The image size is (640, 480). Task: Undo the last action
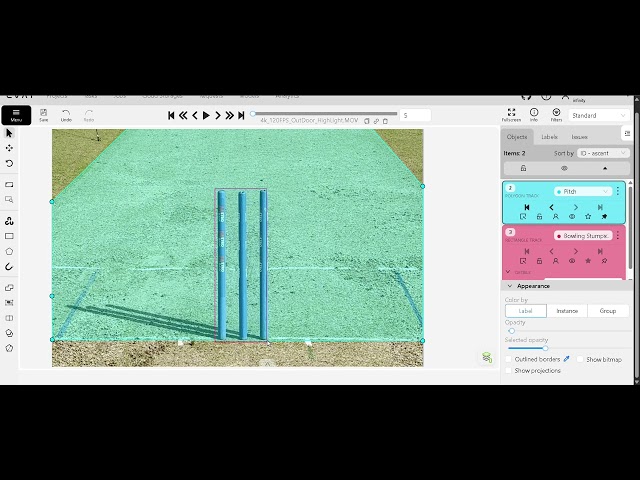click(66, 115)
